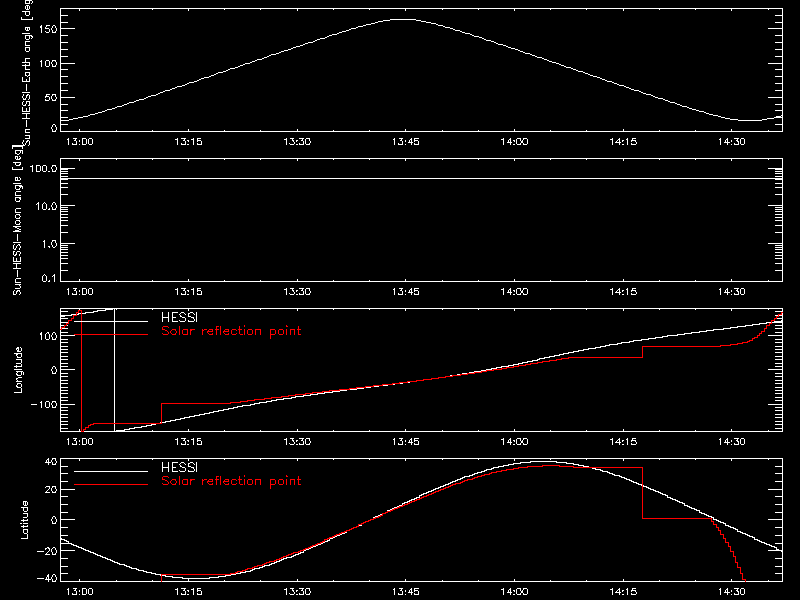Click 'HESSI' legend label in Longitude panel
Viewport: 800px width, 600px height.
tap(179, 317)
